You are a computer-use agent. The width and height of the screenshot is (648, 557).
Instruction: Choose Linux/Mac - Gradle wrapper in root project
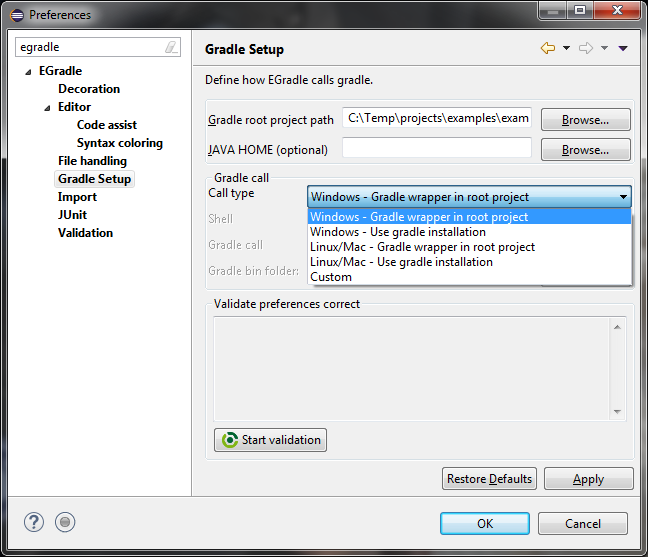point(469,247)
